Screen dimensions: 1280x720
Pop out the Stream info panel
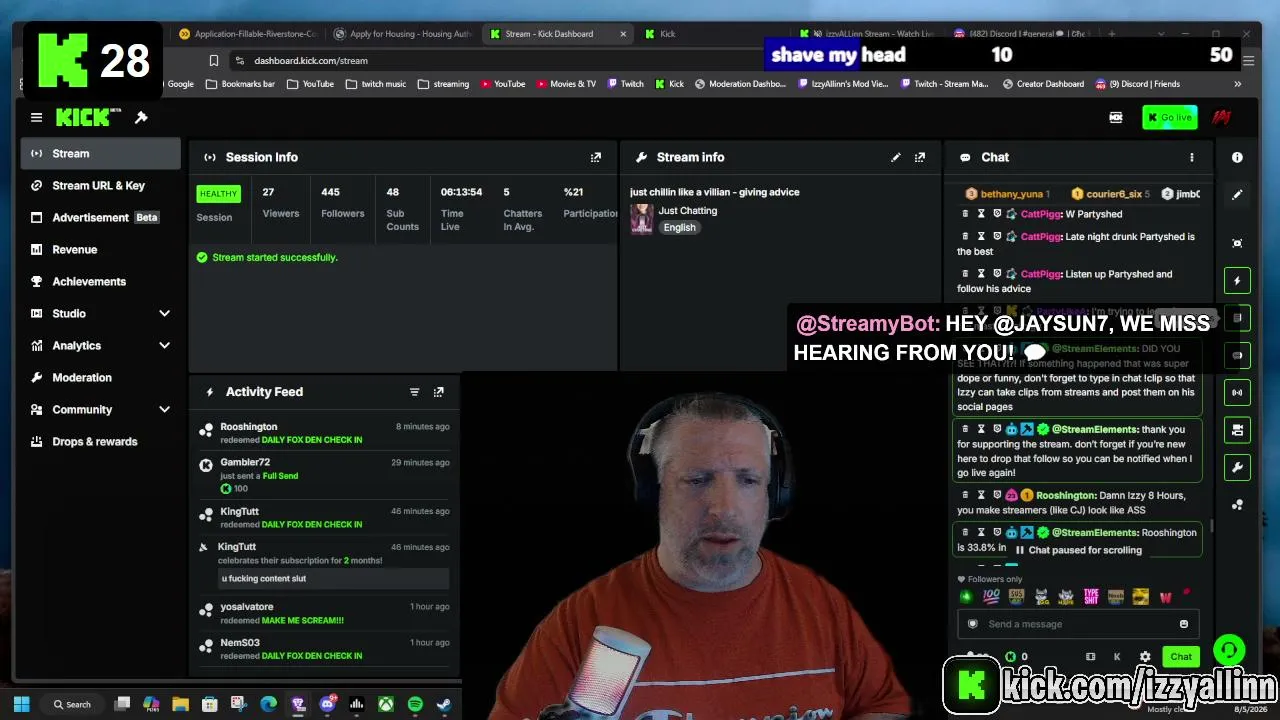[x=920, y=157]
